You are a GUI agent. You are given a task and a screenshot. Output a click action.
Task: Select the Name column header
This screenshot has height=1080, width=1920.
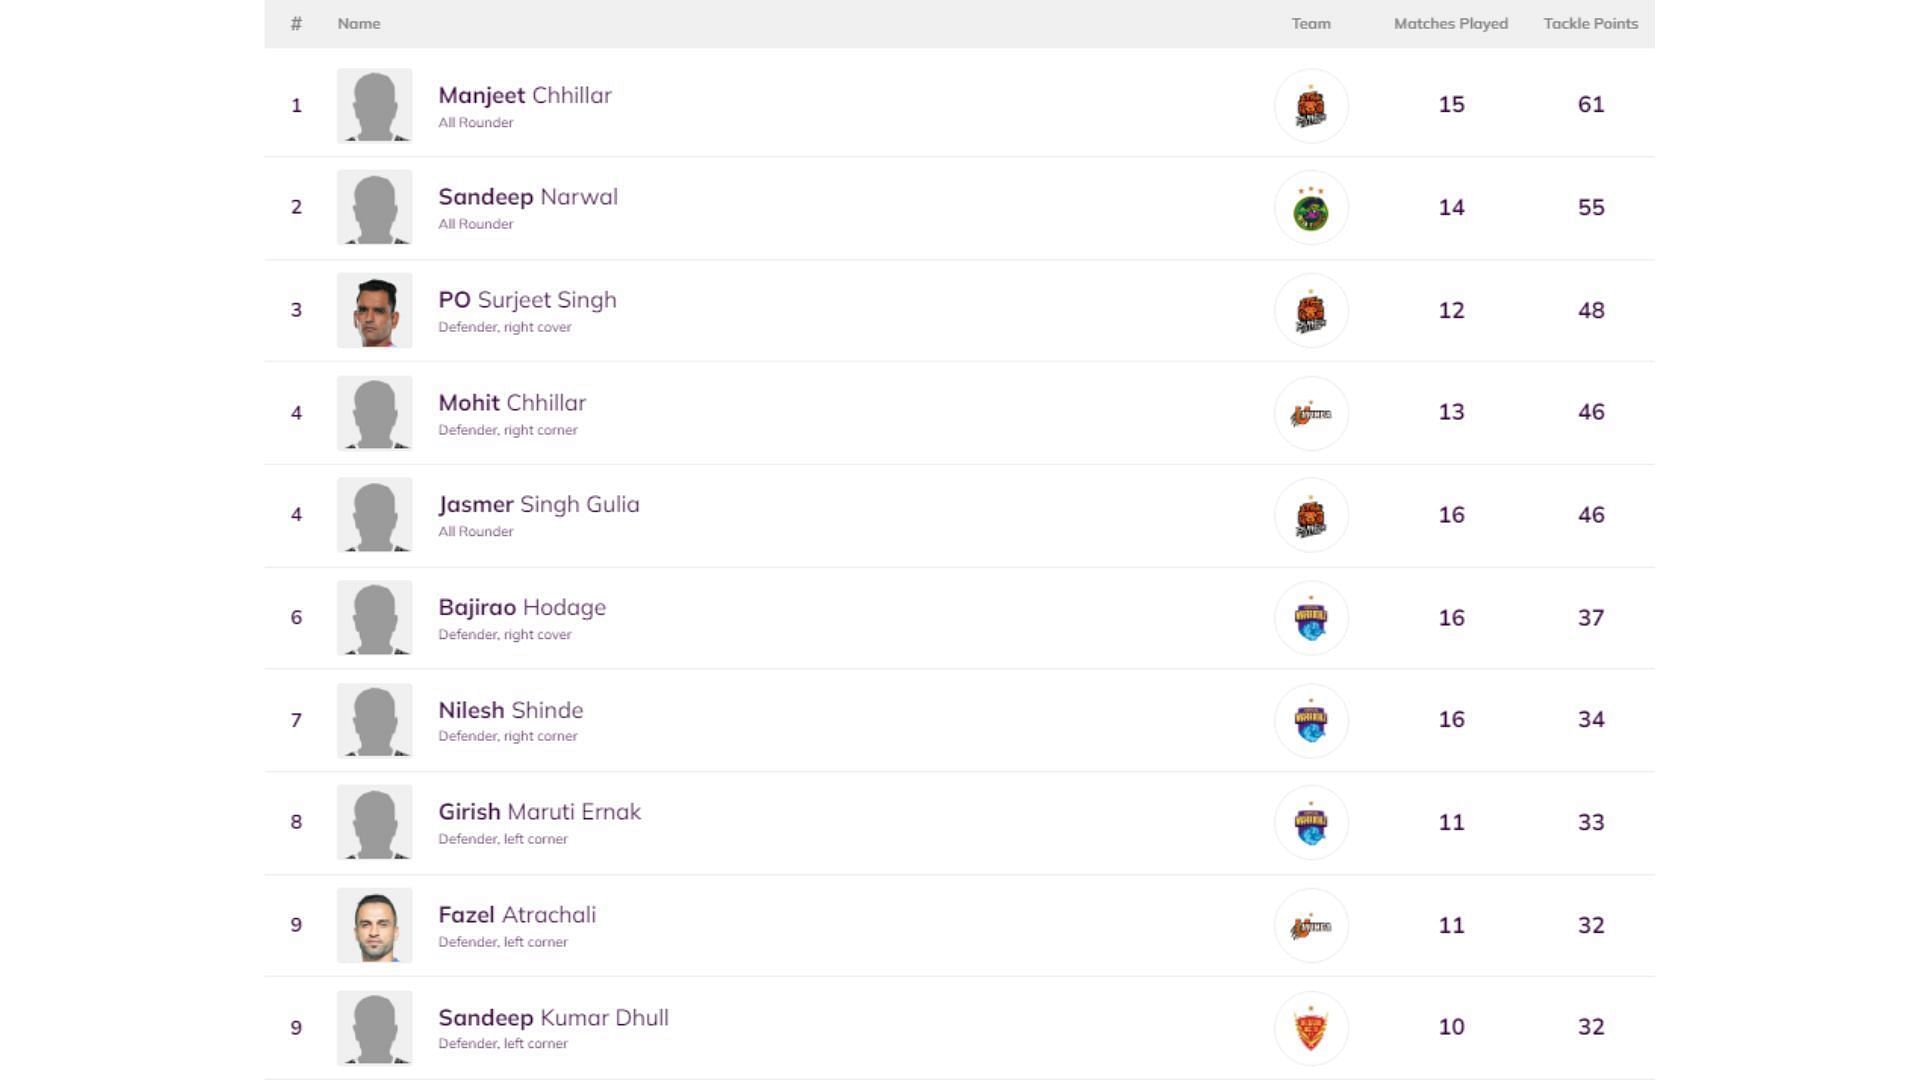(x=358, y=24)
